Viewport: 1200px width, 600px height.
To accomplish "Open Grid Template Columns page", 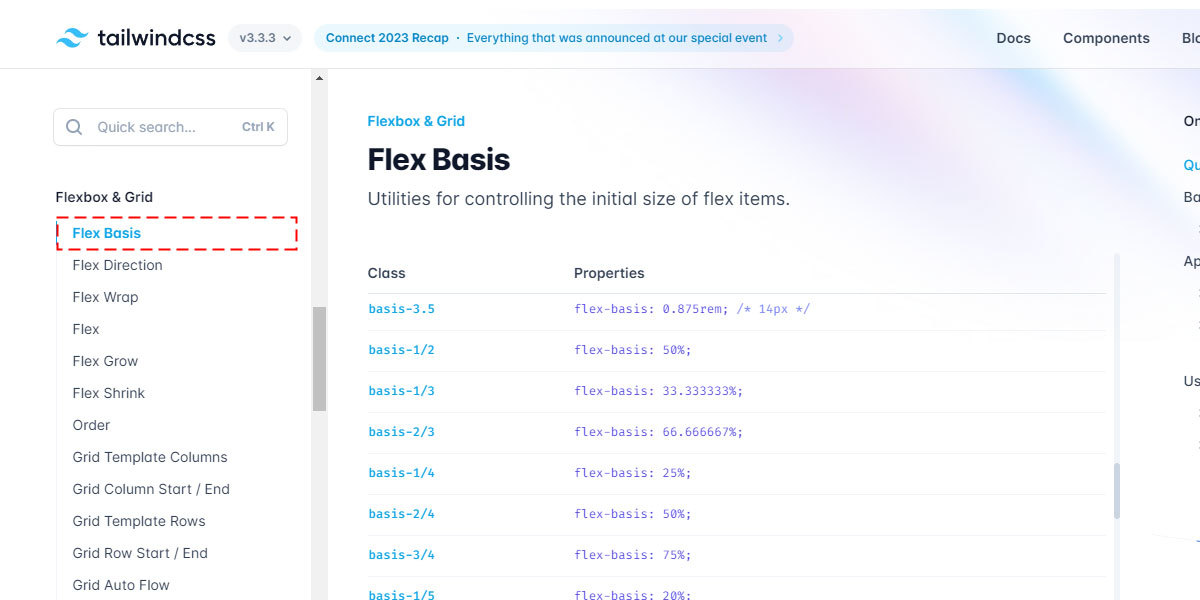I will coord(150,457).
